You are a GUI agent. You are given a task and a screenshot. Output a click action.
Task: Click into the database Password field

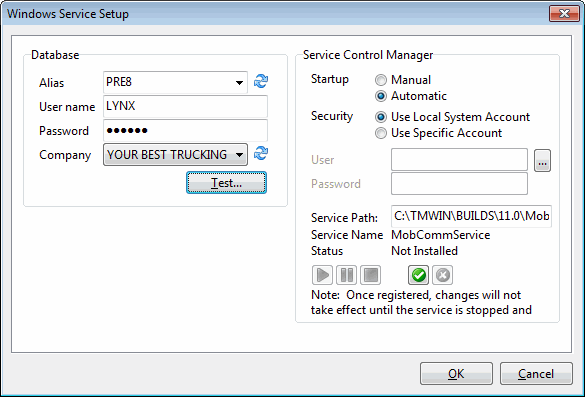pos(185,130)
